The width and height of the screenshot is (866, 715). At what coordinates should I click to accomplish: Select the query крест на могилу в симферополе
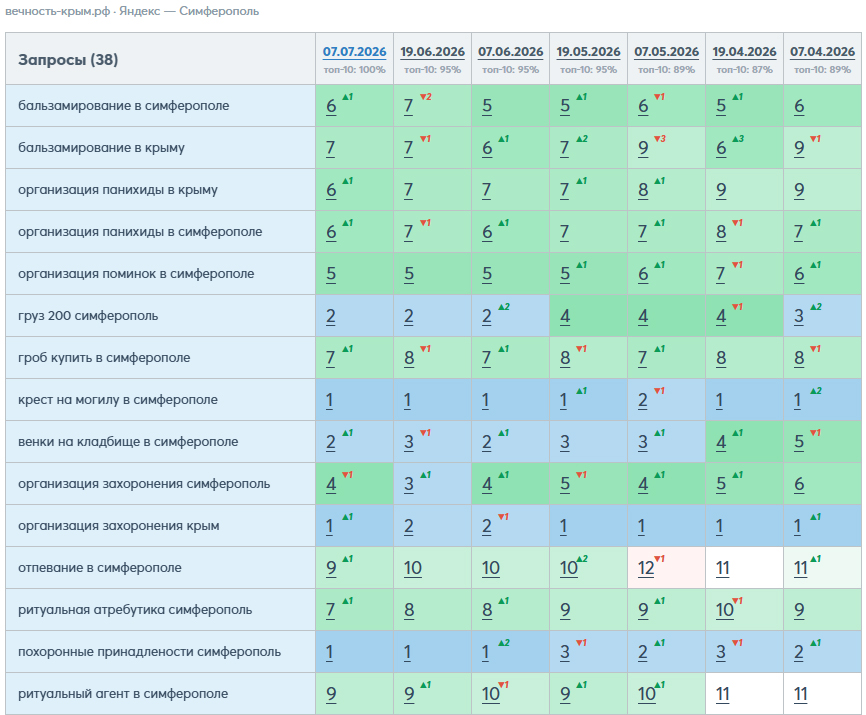click(118, 400)
